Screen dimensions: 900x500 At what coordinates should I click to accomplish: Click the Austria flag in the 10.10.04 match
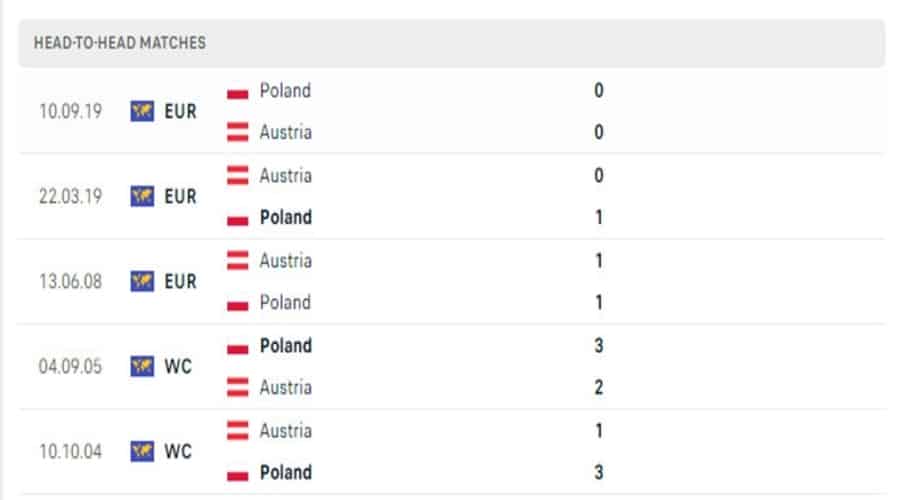pyautogui.click(x=238, y=431)
